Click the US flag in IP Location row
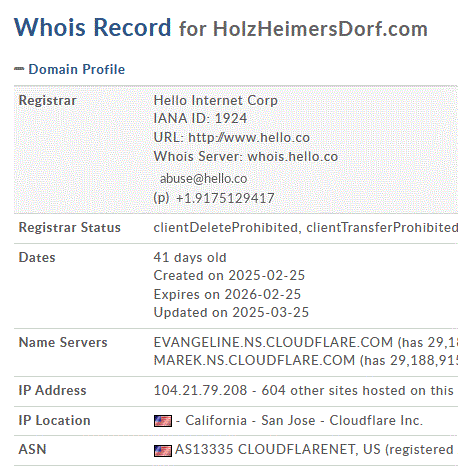 pos(163,421)
